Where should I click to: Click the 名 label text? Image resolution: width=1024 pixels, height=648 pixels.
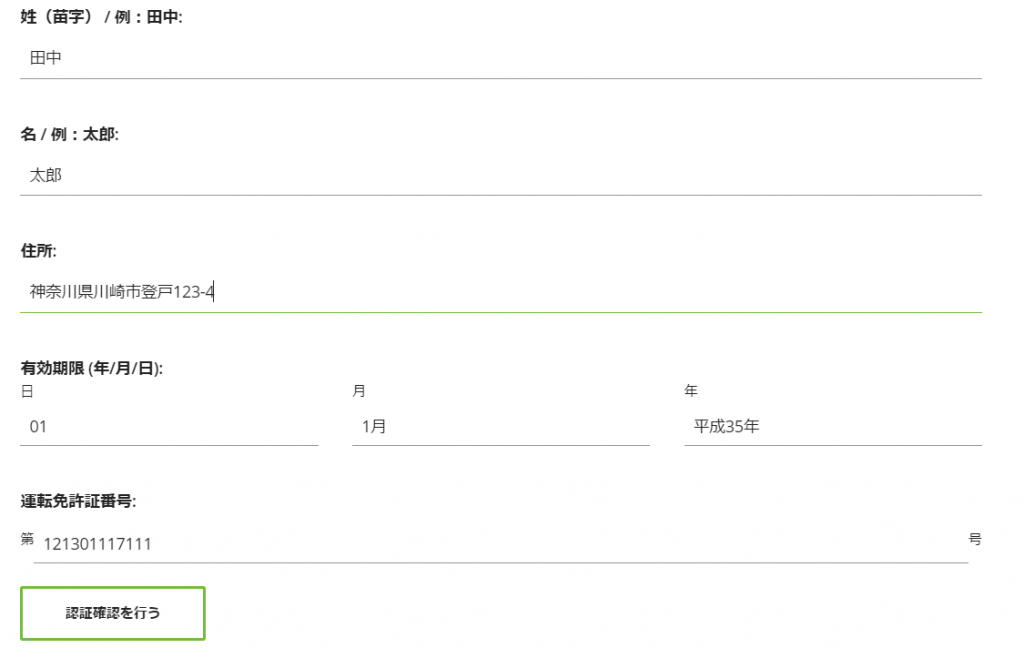[x=27, y=134]
